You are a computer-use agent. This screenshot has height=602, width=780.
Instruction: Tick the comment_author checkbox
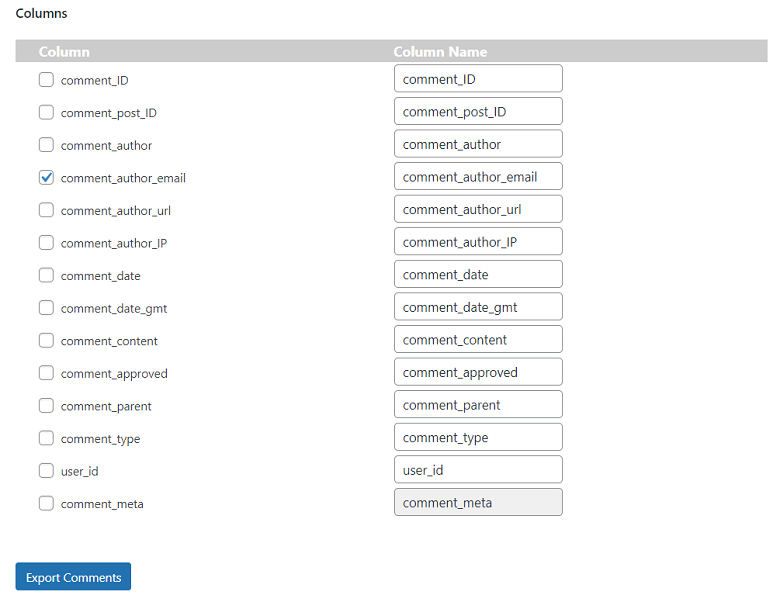click(46, 145)
